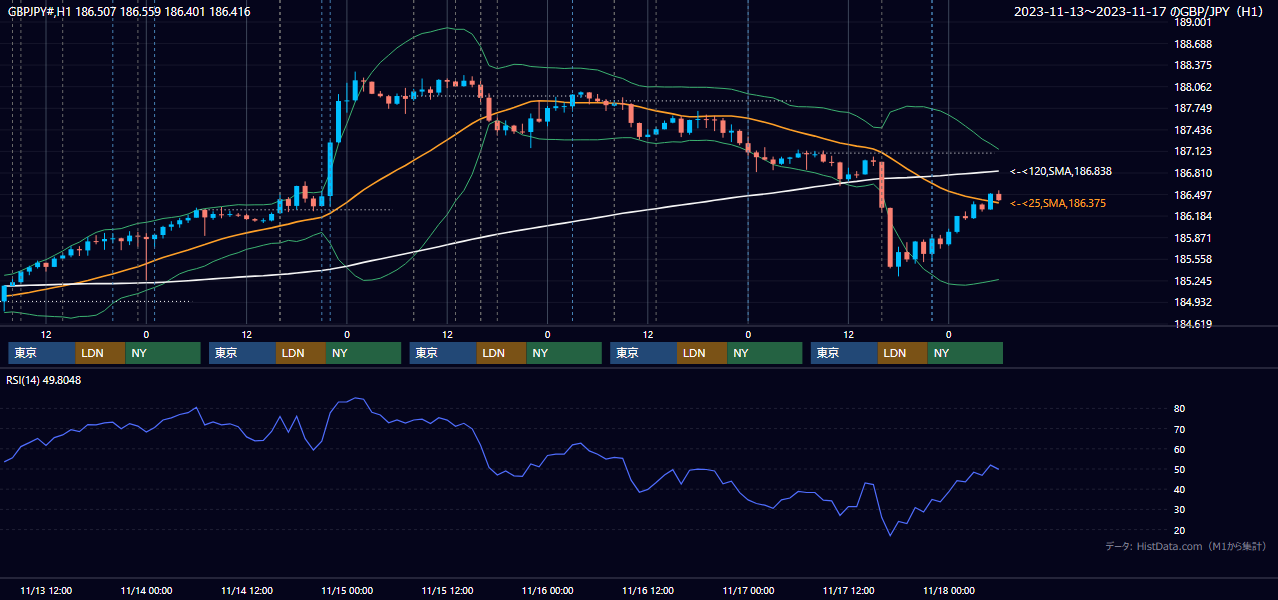Select the RSI 60 axis value
The width and height of the screenshot is (1278, 600).
(x=1180, y=449)
